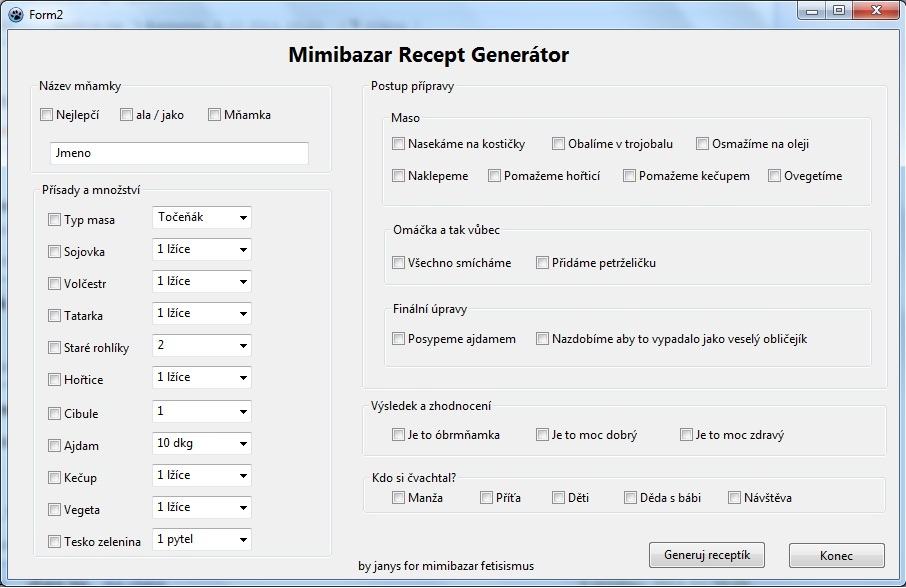Check Pomažeme kečupem option
The width and height of the screenshot is (906, 588).
pos(630,176)
